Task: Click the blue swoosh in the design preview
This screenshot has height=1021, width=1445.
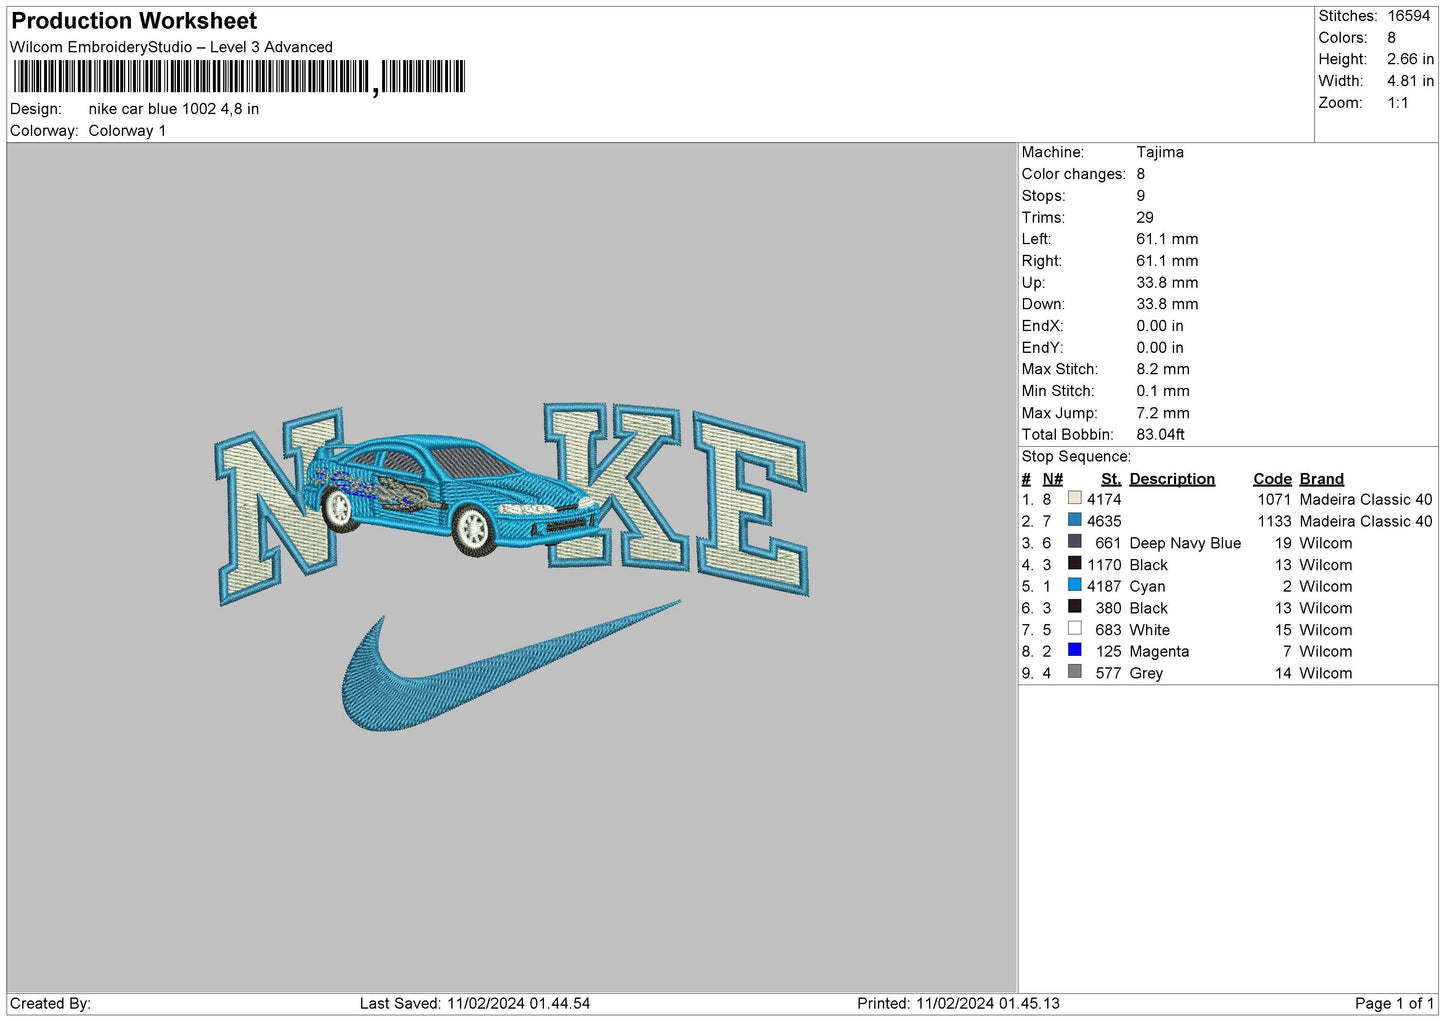Action: coord(510,665)
